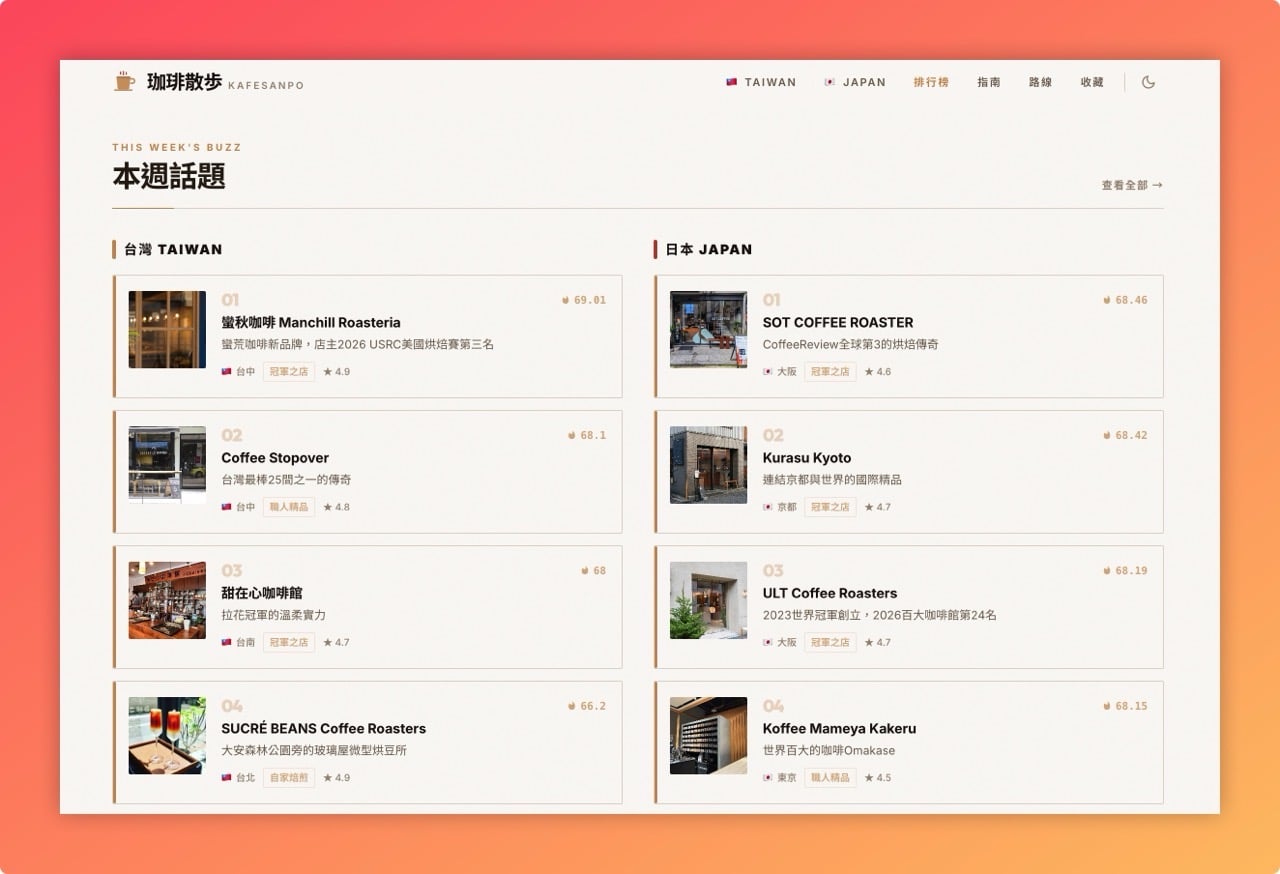The width and height of the screenshot is (1280, 874).
Task: Open the ULT Coffee Roasters title link
Action: tap(829, 593)
